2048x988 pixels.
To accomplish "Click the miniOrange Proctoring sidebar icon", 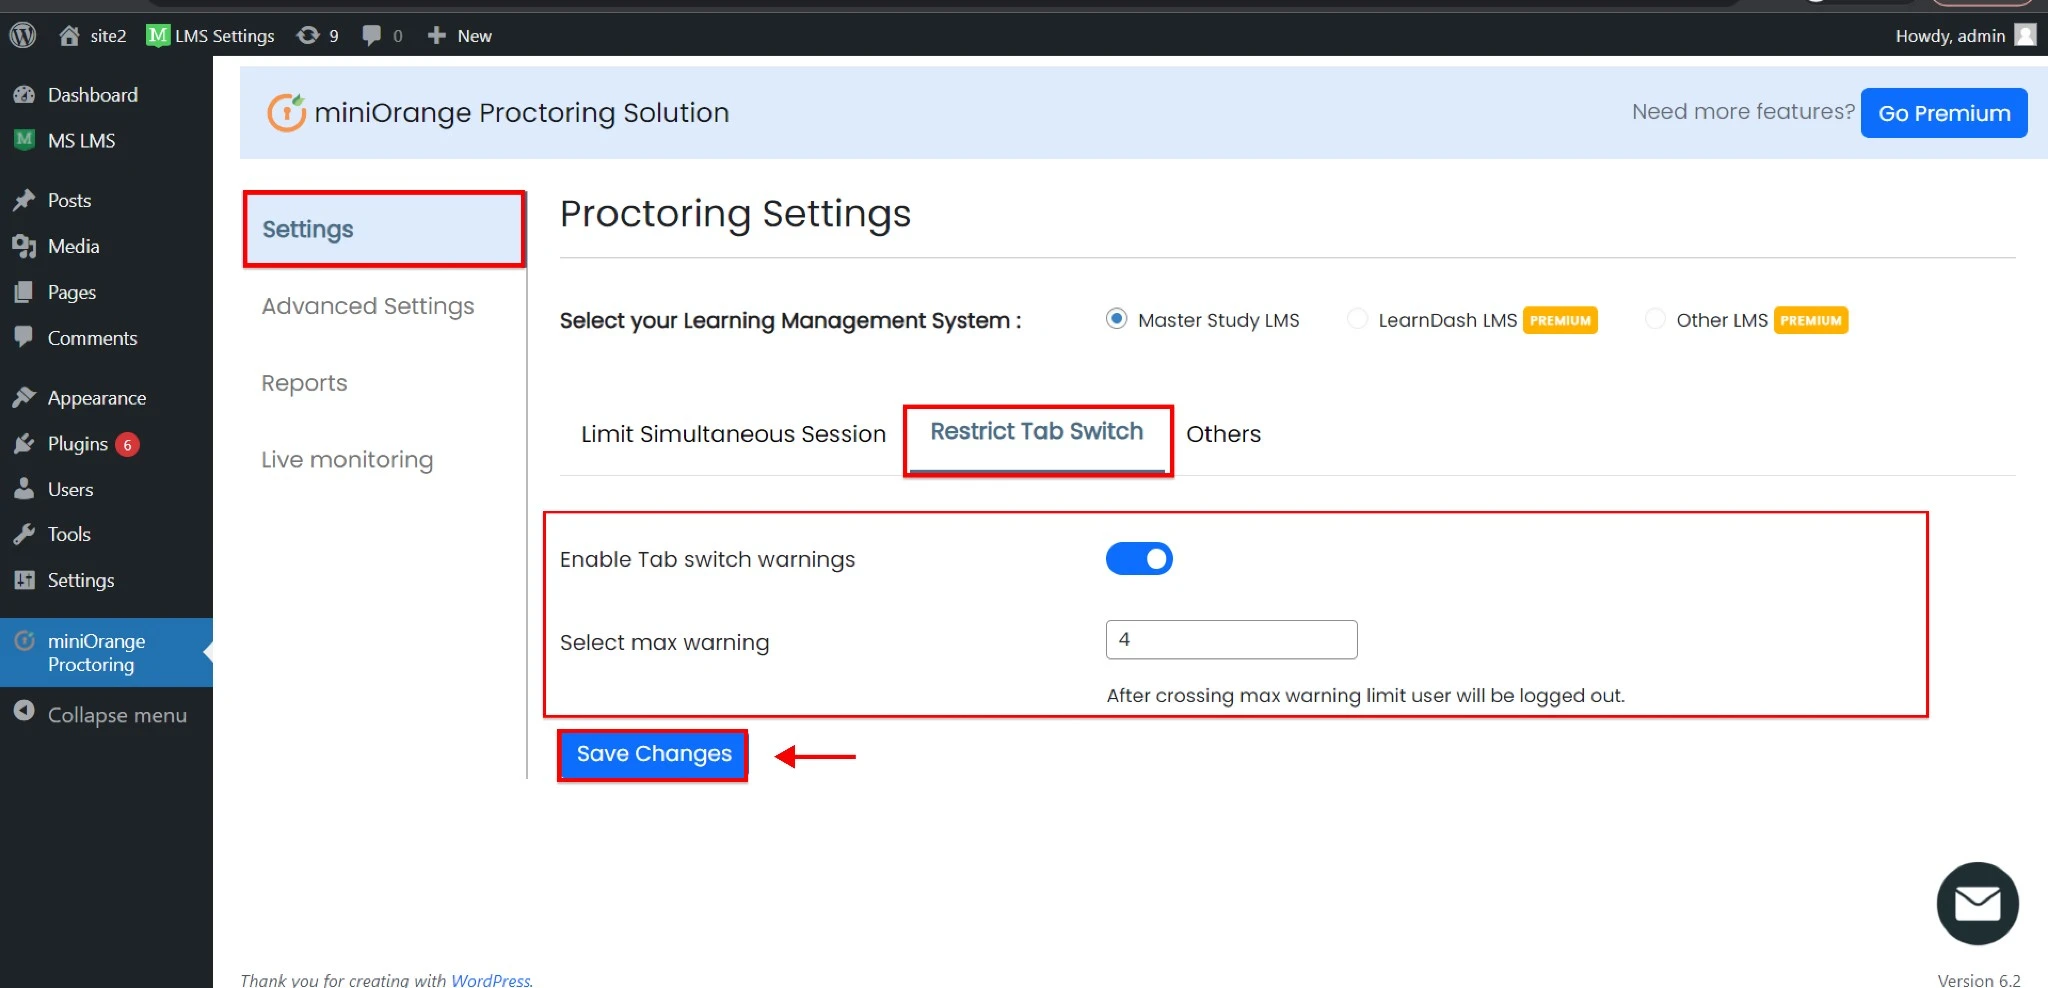I will click(24, 641).
